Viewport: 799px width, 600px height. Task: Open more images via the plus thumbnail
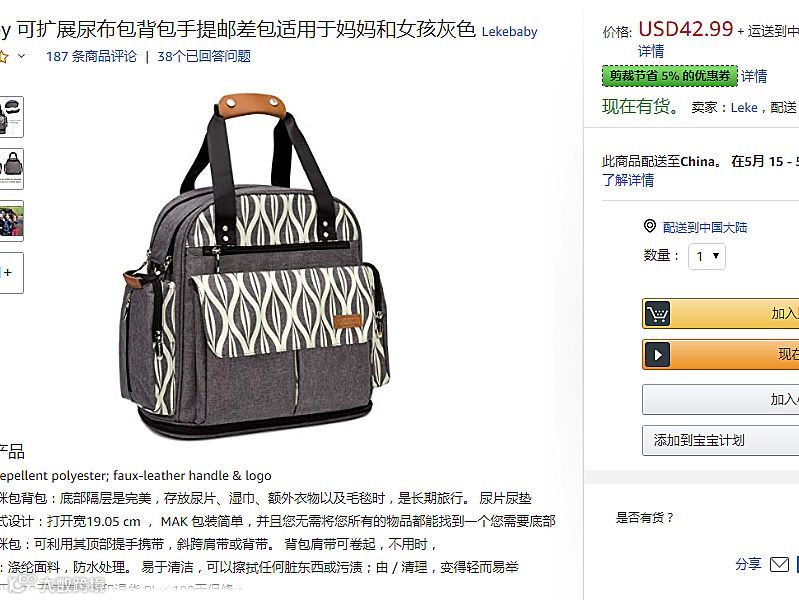pos(11,273)
